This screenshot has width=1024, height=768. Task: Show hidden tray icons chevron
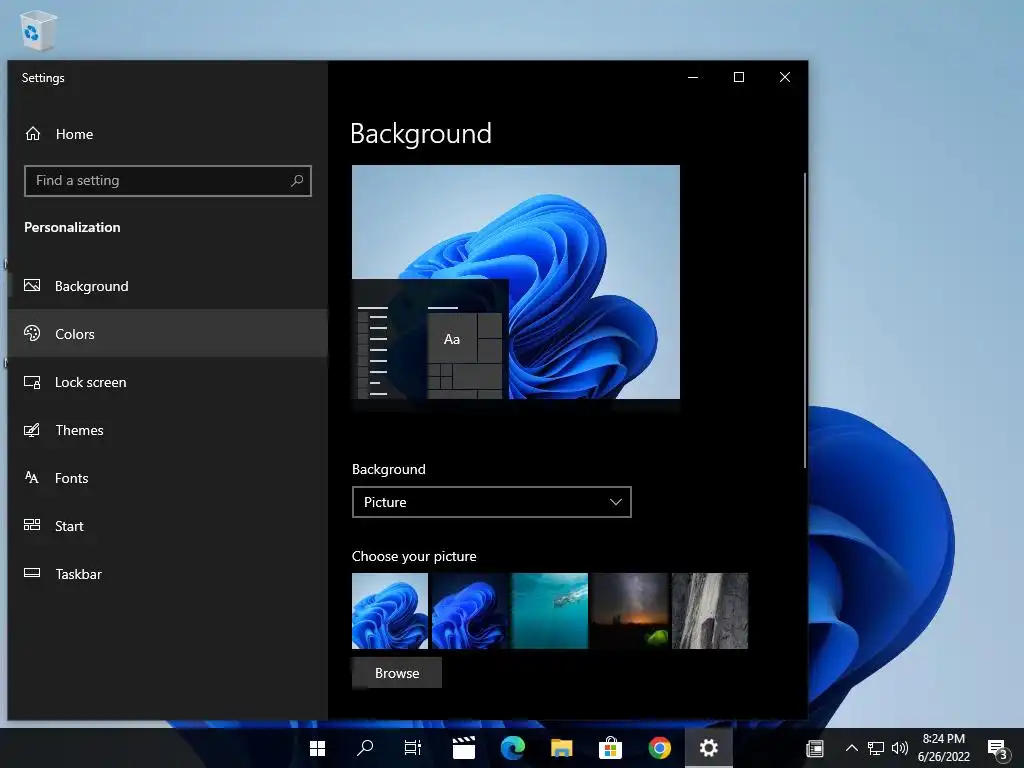[x=852, y=748]
